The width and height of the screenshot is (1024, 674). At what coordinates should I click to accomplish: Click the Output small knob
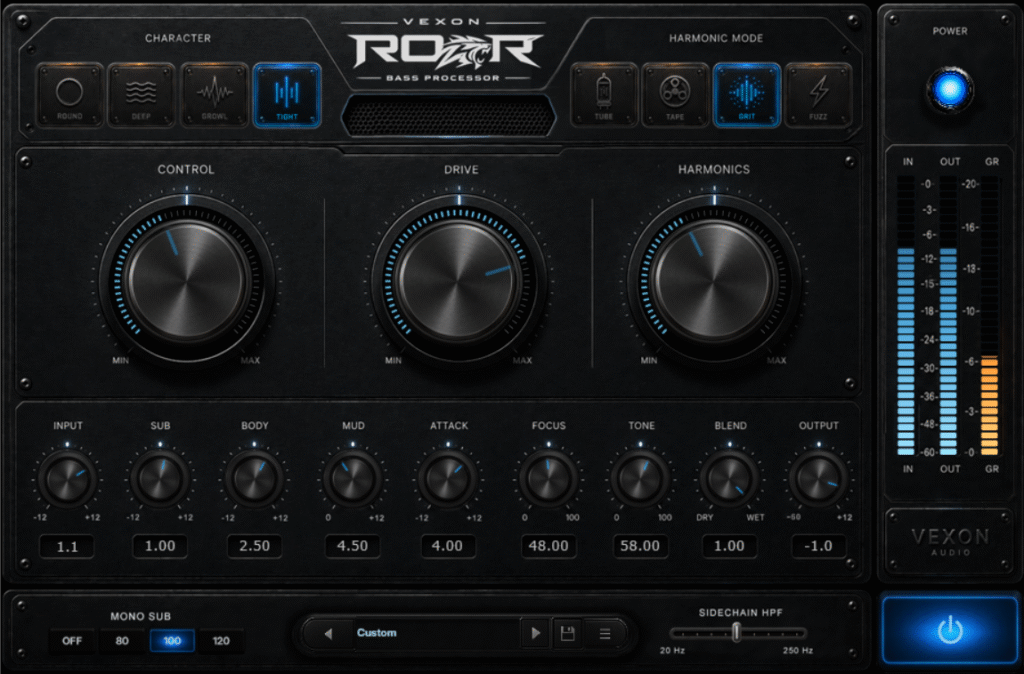818,479
